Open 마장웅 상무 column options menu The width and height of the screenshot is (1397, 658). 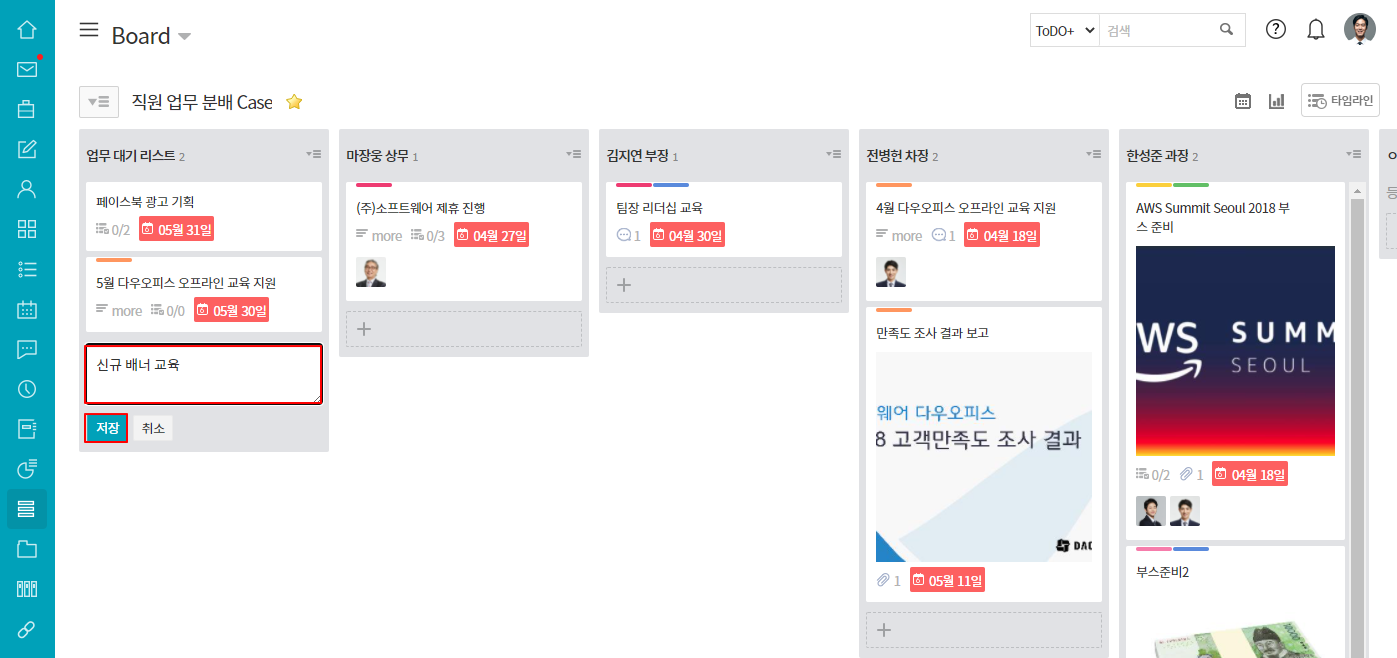(574, 154)
